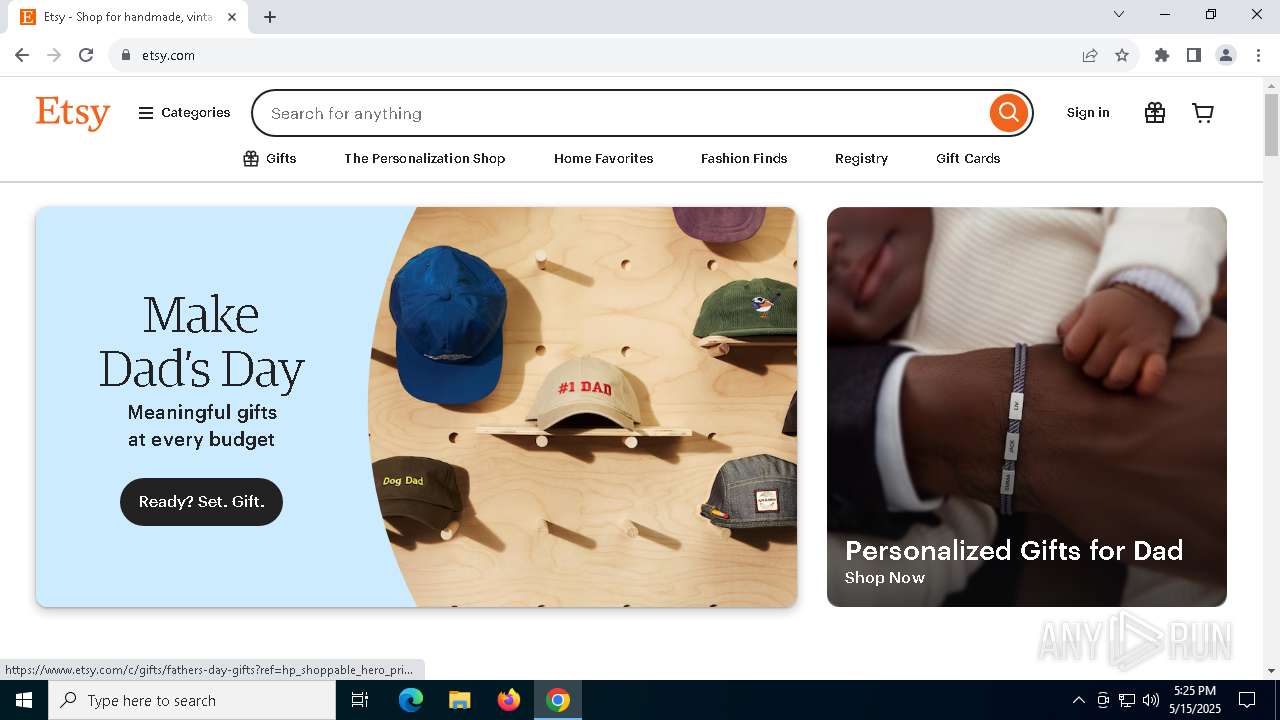
Task: Share this page from address bar
Action: pyautogui.click(x=1090, y=55)
